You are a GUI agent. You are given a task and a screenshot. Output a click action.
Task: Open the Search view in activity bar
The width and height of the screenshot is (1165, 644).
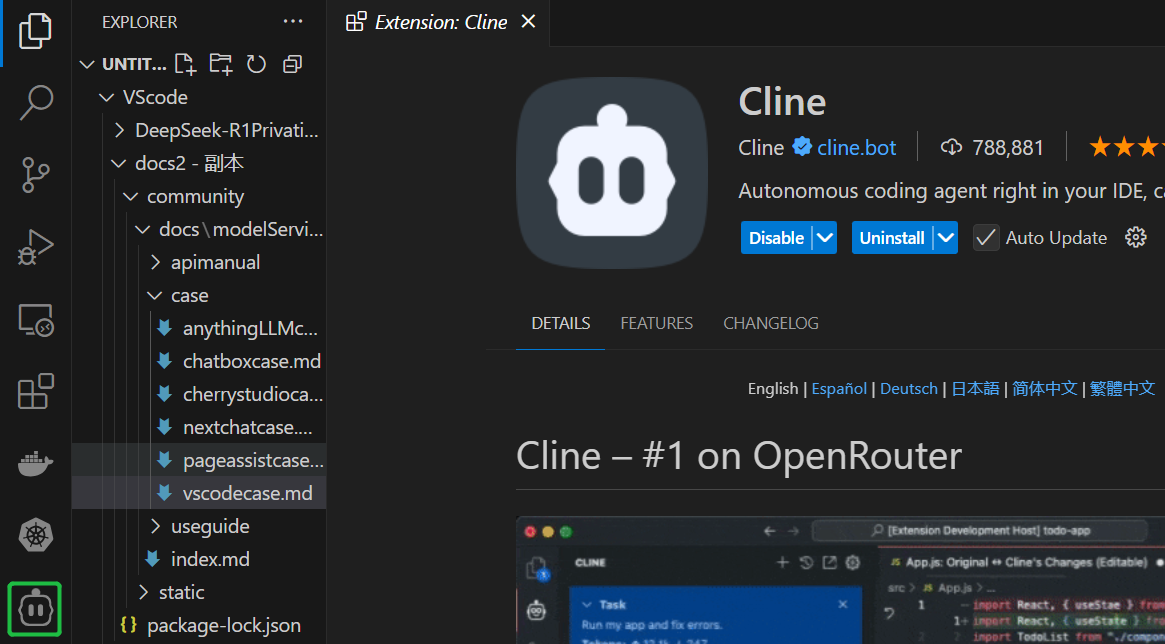click(x=36, y=102)
